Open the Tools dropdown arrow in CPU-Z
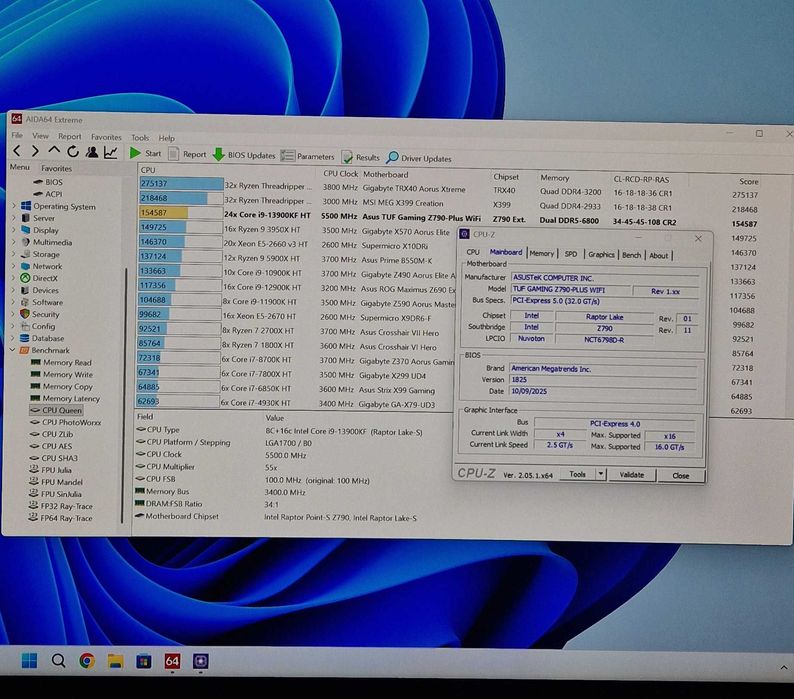This screenshot has width=794, height=699. (x=601, y=475)
